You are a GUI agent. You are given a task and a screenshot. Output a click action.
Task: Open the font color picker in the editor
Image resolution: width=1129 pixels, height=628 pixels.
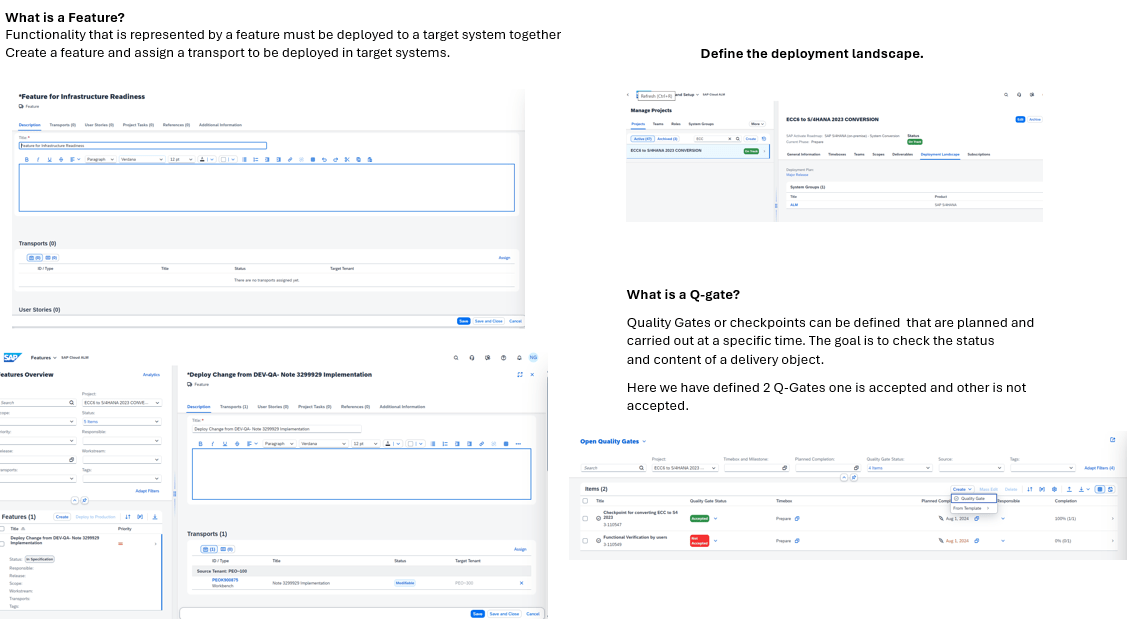click(x=202, y=160)
